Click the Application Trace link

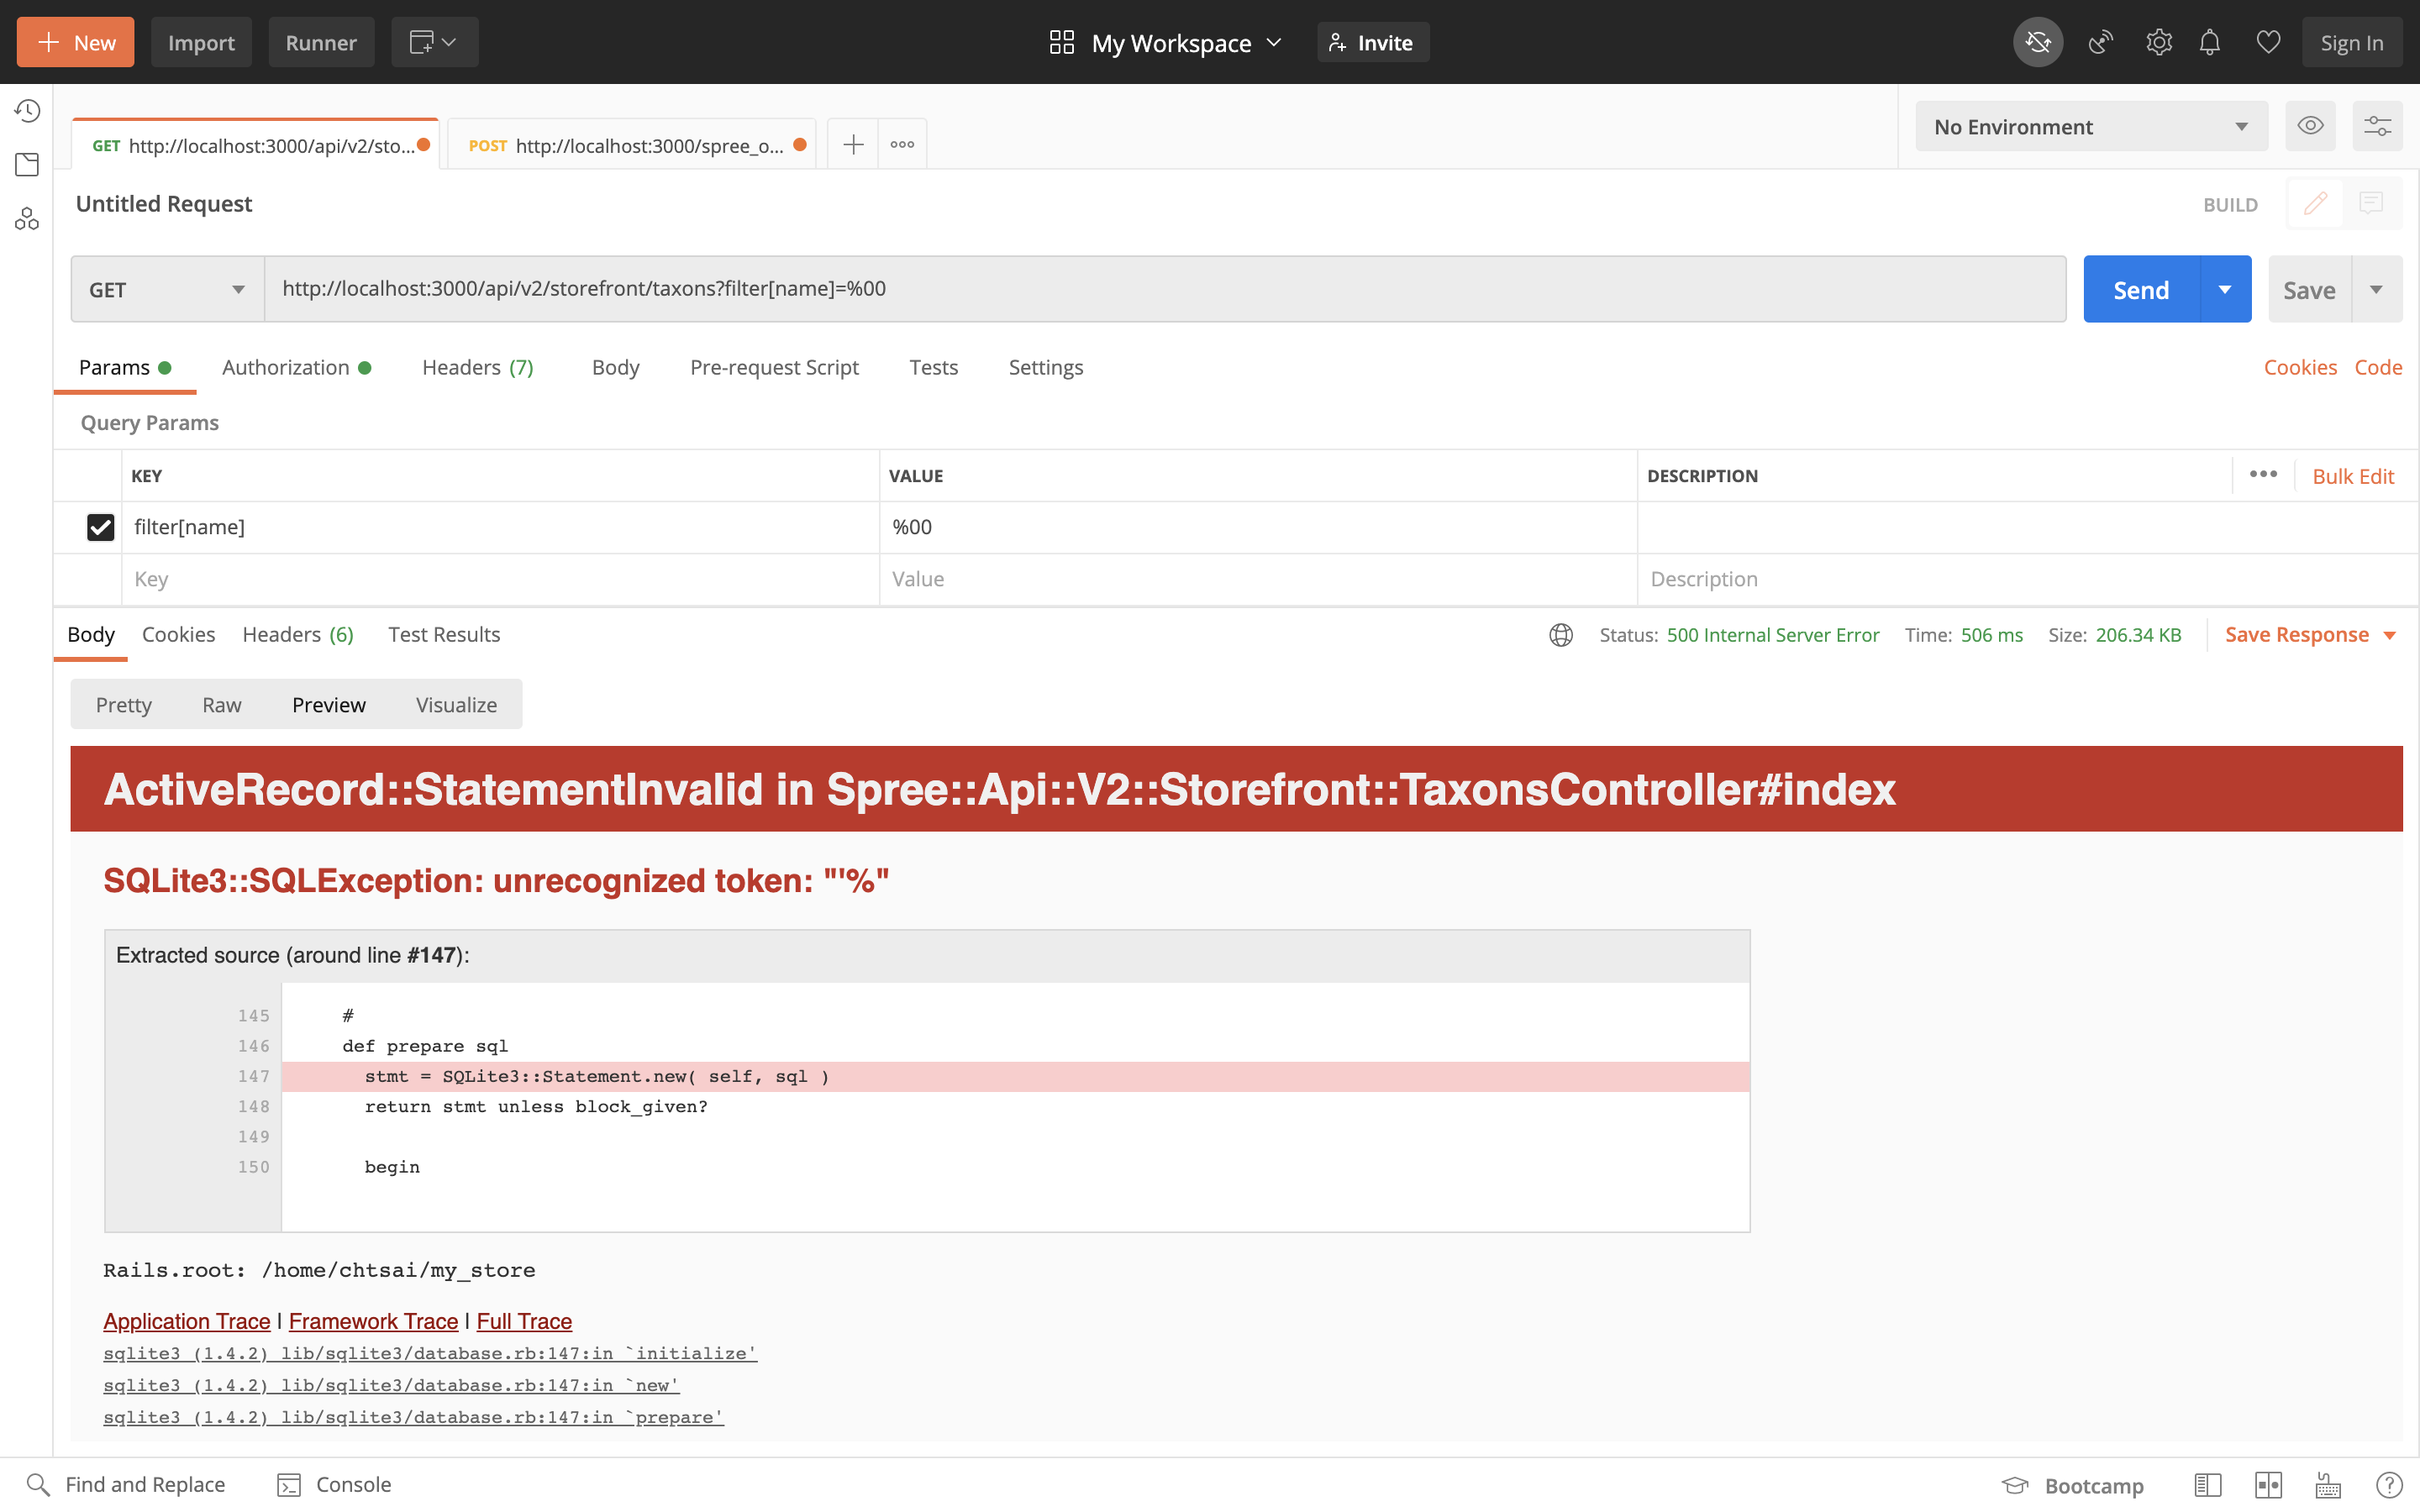[x=186, y=1321]
